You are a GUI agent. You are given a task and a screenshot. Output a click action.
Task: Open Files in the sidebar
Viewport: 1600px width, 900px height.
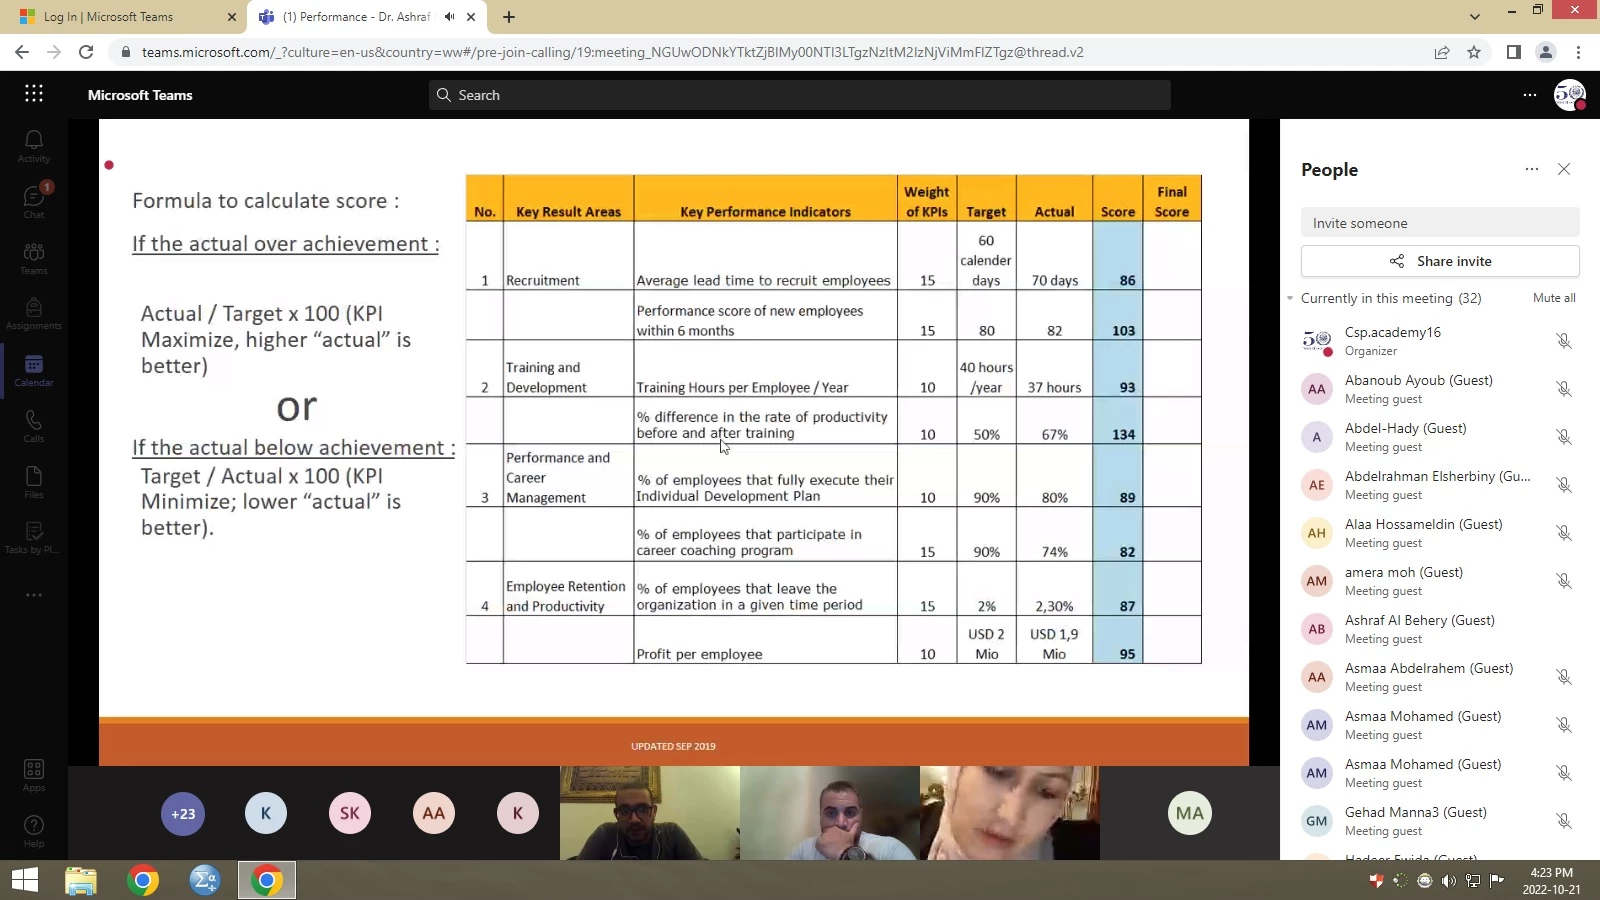click(x=34, y=481)
